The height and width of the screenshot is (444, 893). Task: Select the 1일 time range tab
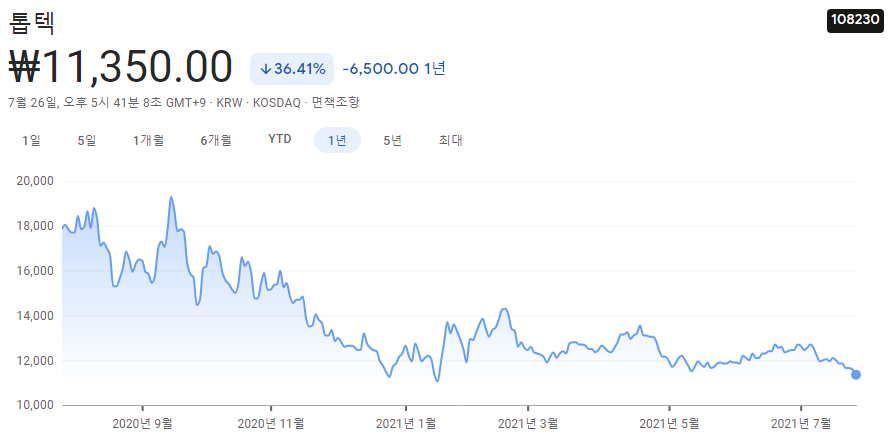(x=31, y=140)
